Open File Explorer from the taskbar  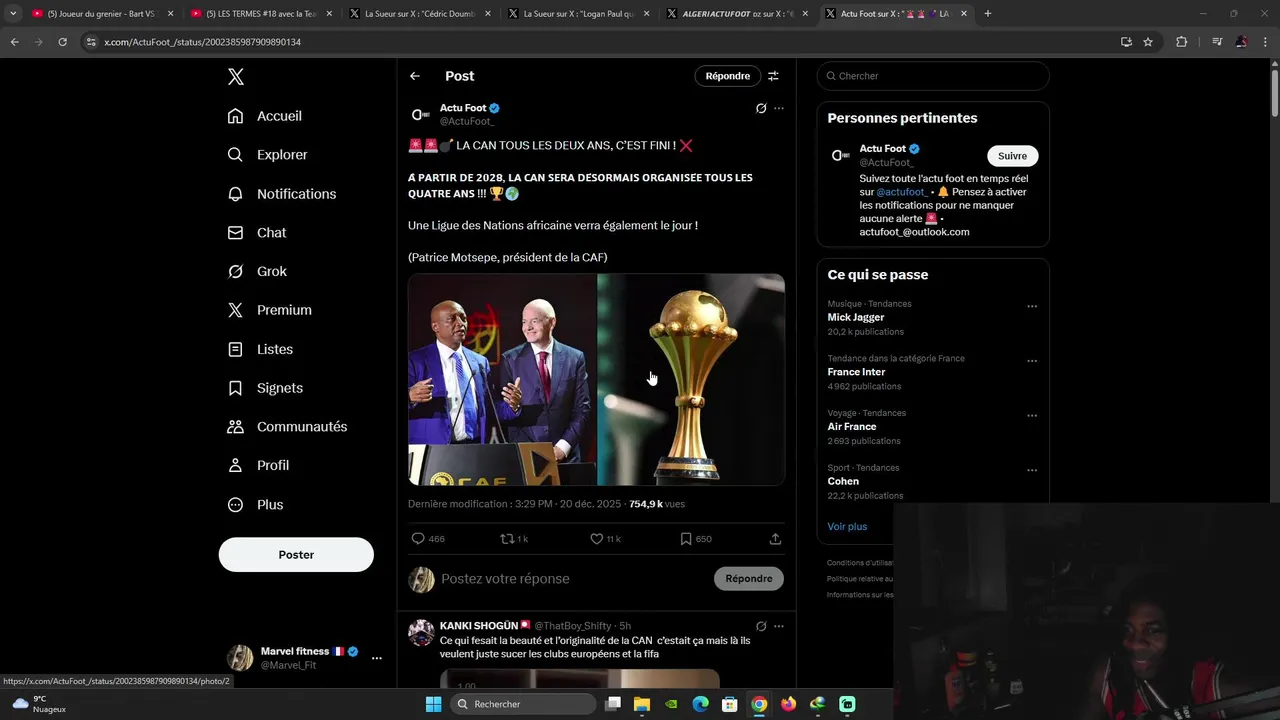click(642, 705)
